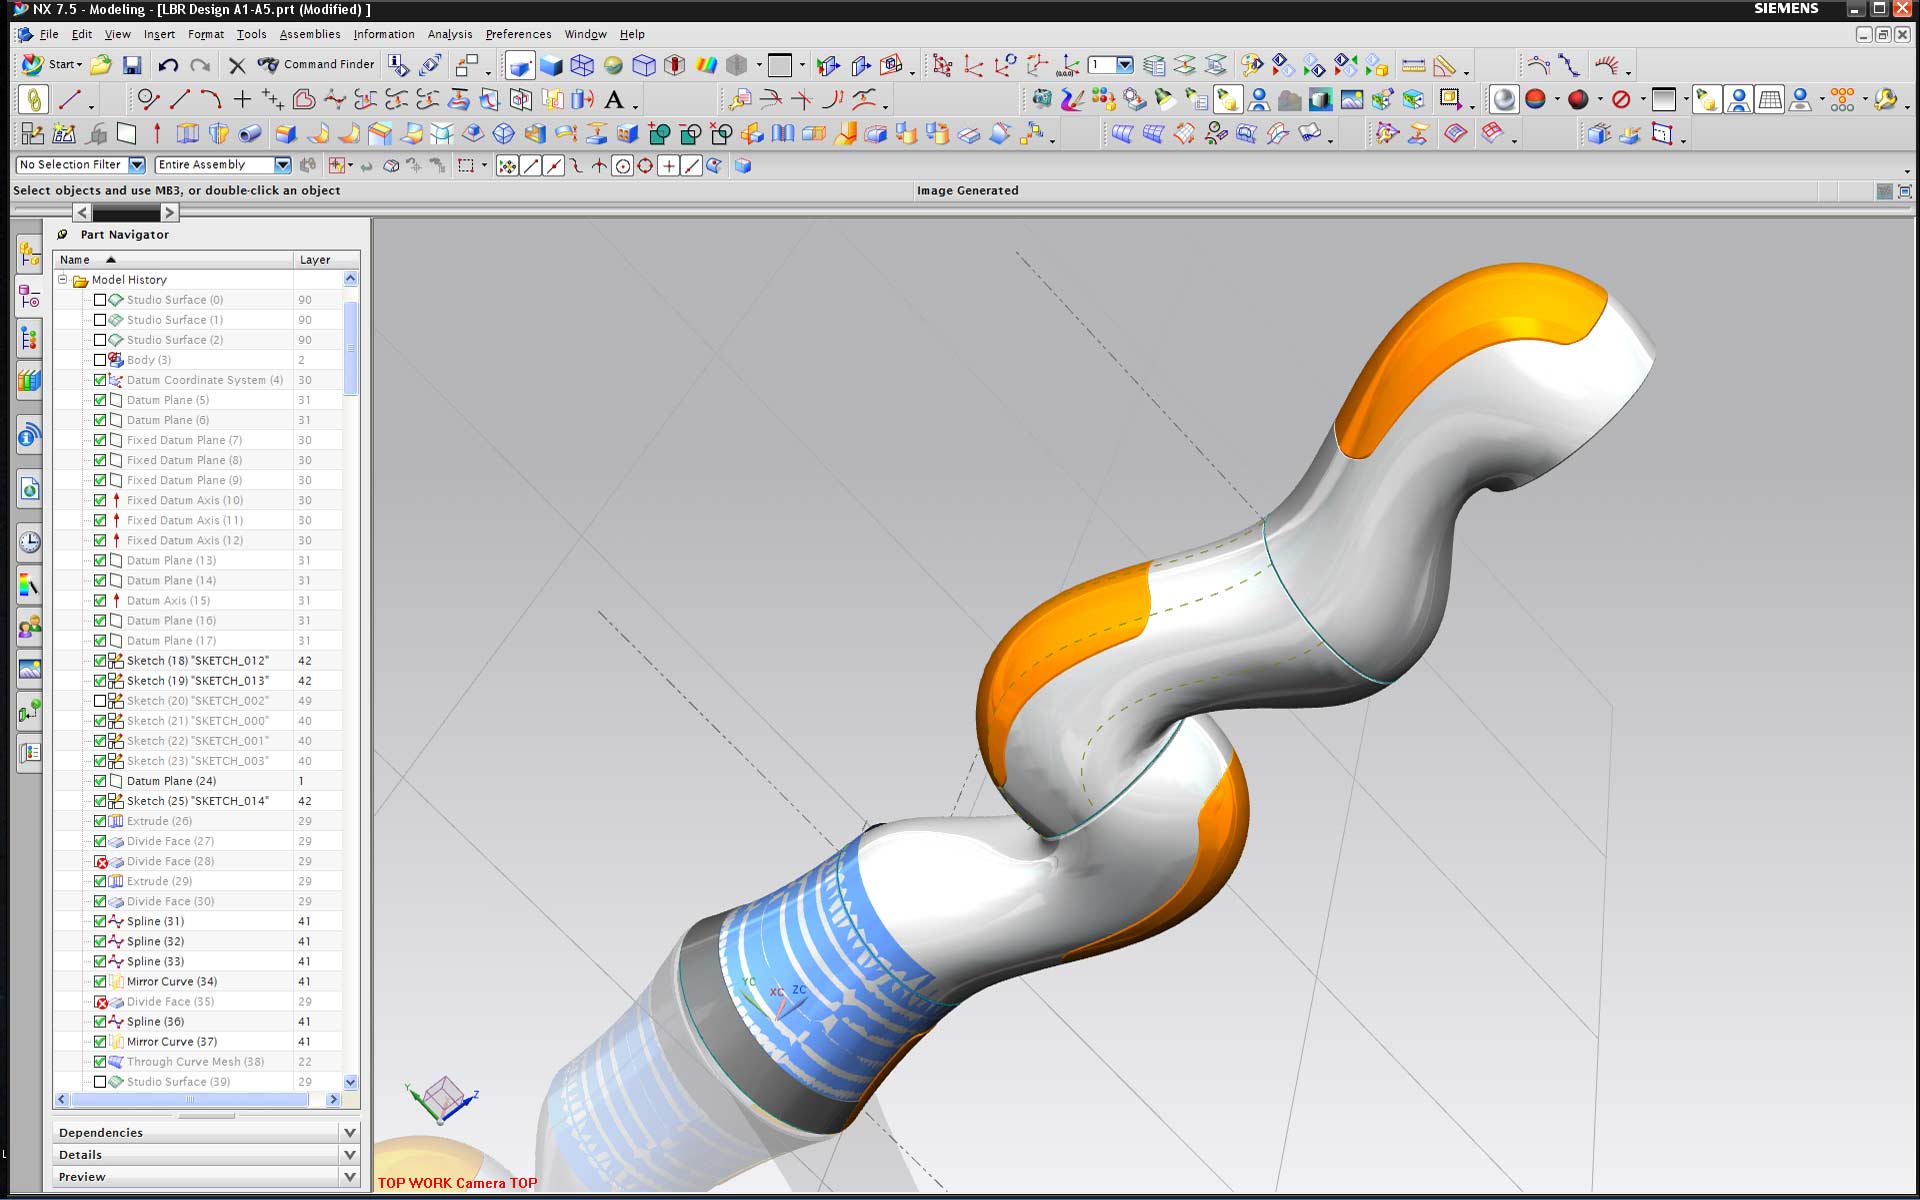Screen dimensions: 1920x1200
Task: Click the Start button on the toolbar
Action: click(57, 64)
